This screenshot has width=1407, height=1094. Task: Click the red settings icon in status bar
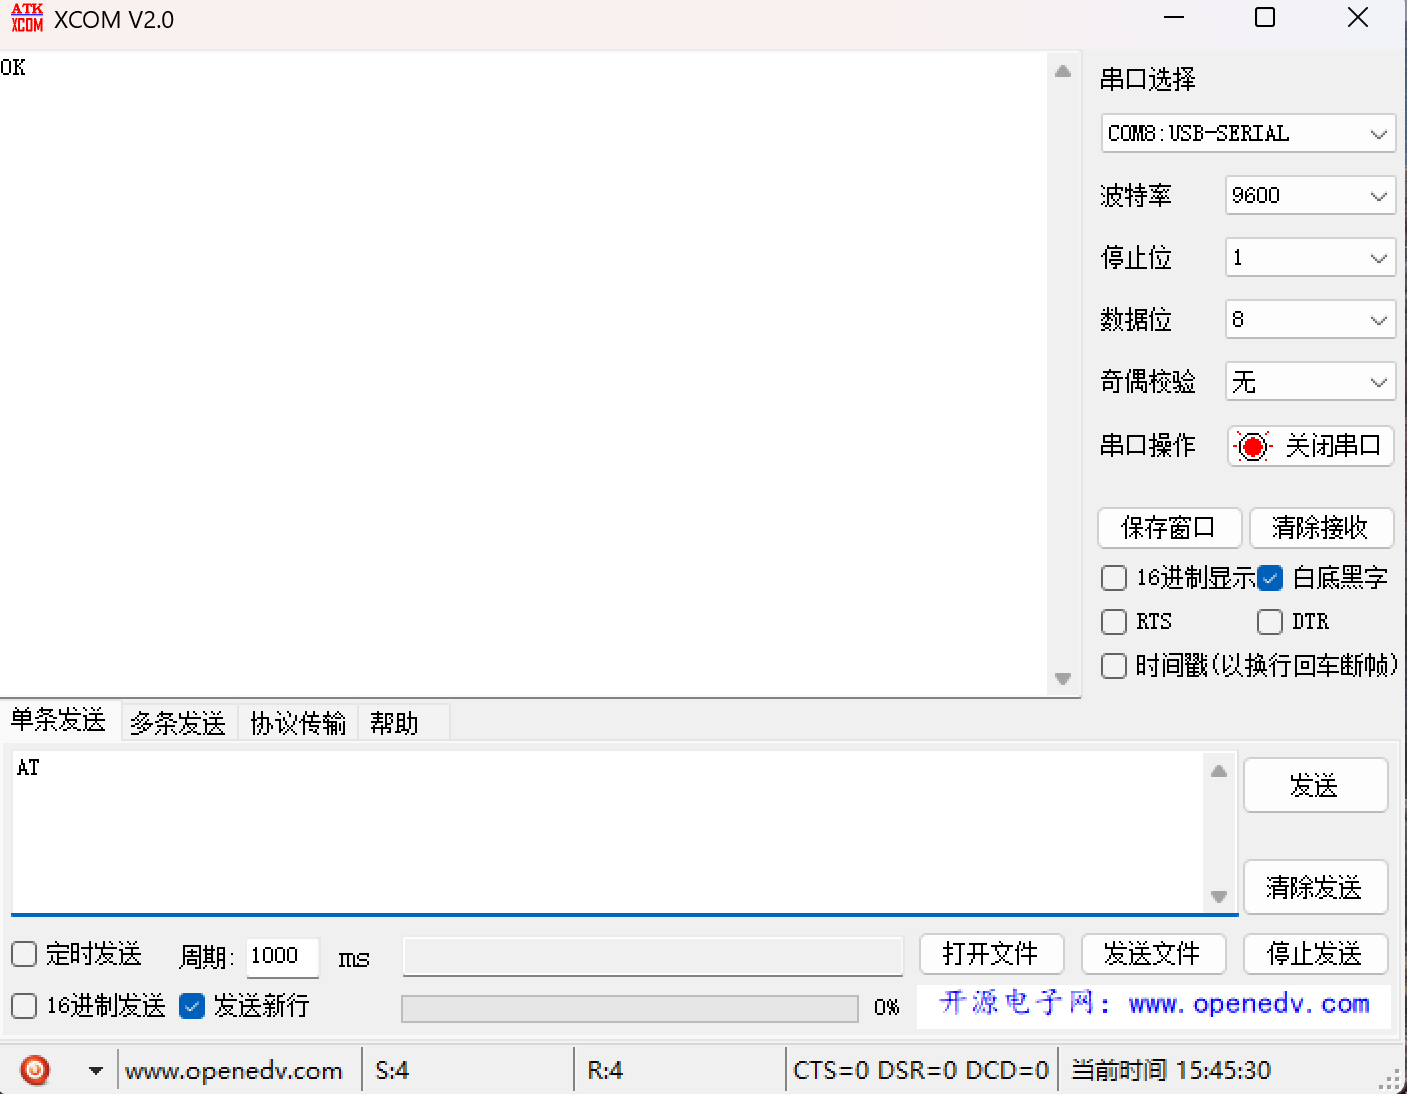35,1070
